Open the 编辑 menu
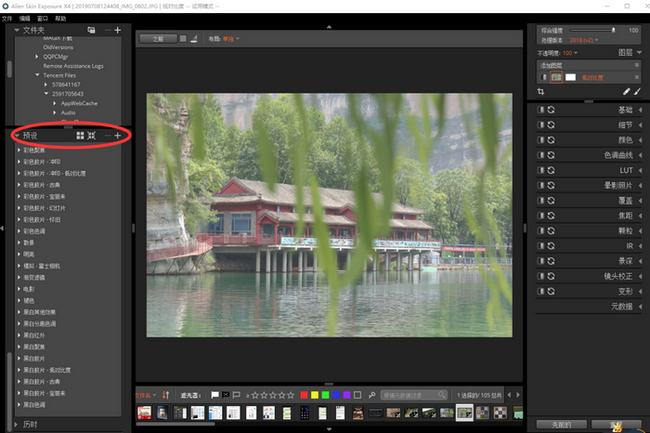The height and width of the screenshot is (433, 650). point(24,18)
